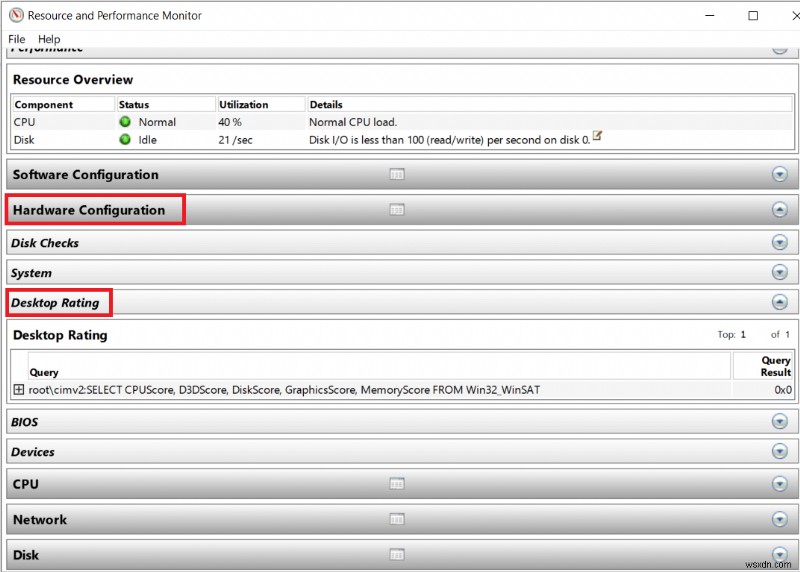Click the Disk Checks heading

(45, 243)
